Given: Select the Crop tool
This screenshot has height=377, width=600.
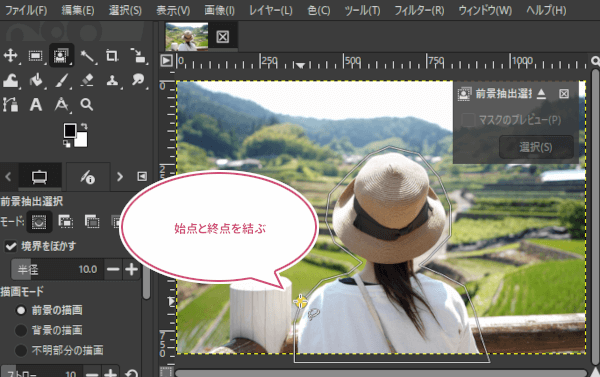Looking at the screenshot, I should pos(112,56).
